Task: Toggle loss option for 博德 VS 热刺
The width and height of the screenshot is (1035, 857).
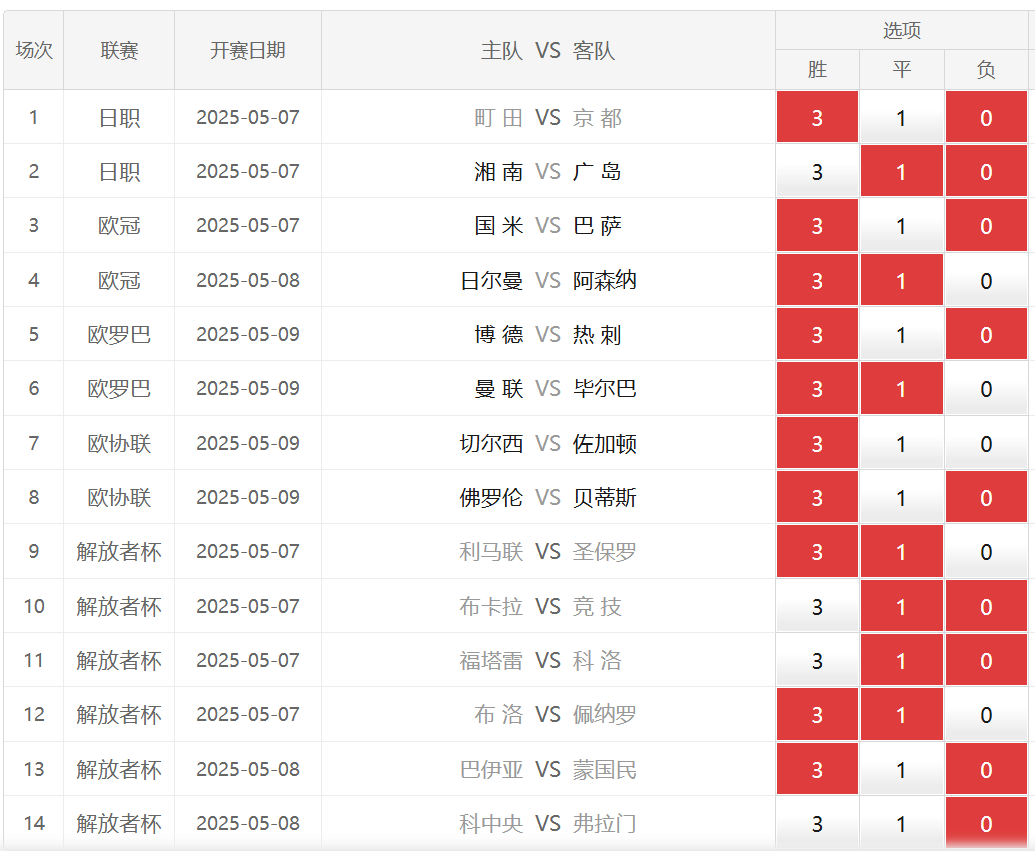Action: (986, 335)
